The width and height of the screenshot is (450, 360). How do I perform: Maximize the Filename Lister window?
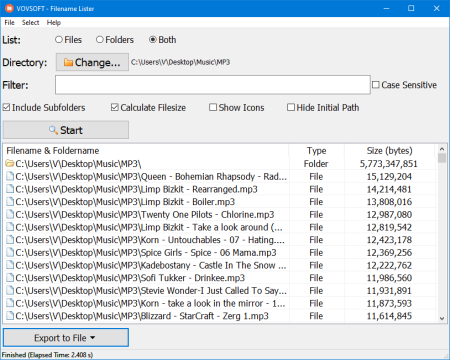tap(411, 8)
